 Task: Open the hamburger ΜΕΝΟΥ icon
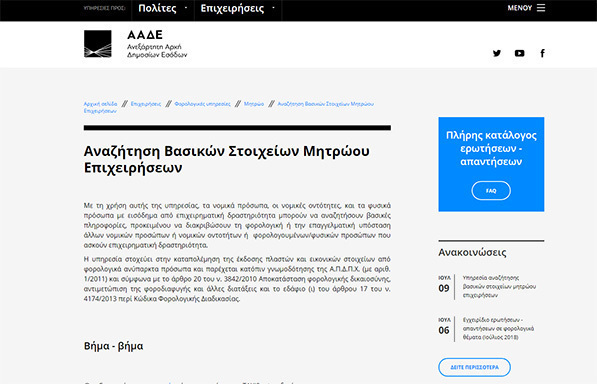point(541,8)
